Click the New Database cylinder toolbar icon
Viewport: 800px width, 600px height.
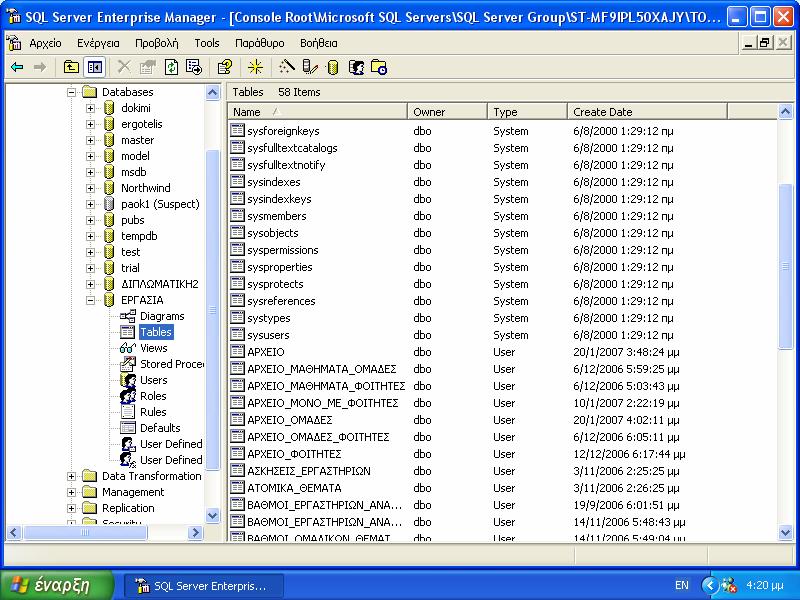coord(332,67)
